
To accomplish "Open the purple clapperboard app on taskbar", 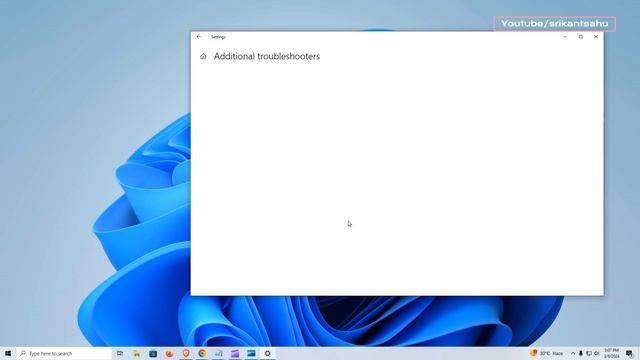I will [x=235, y=353].
